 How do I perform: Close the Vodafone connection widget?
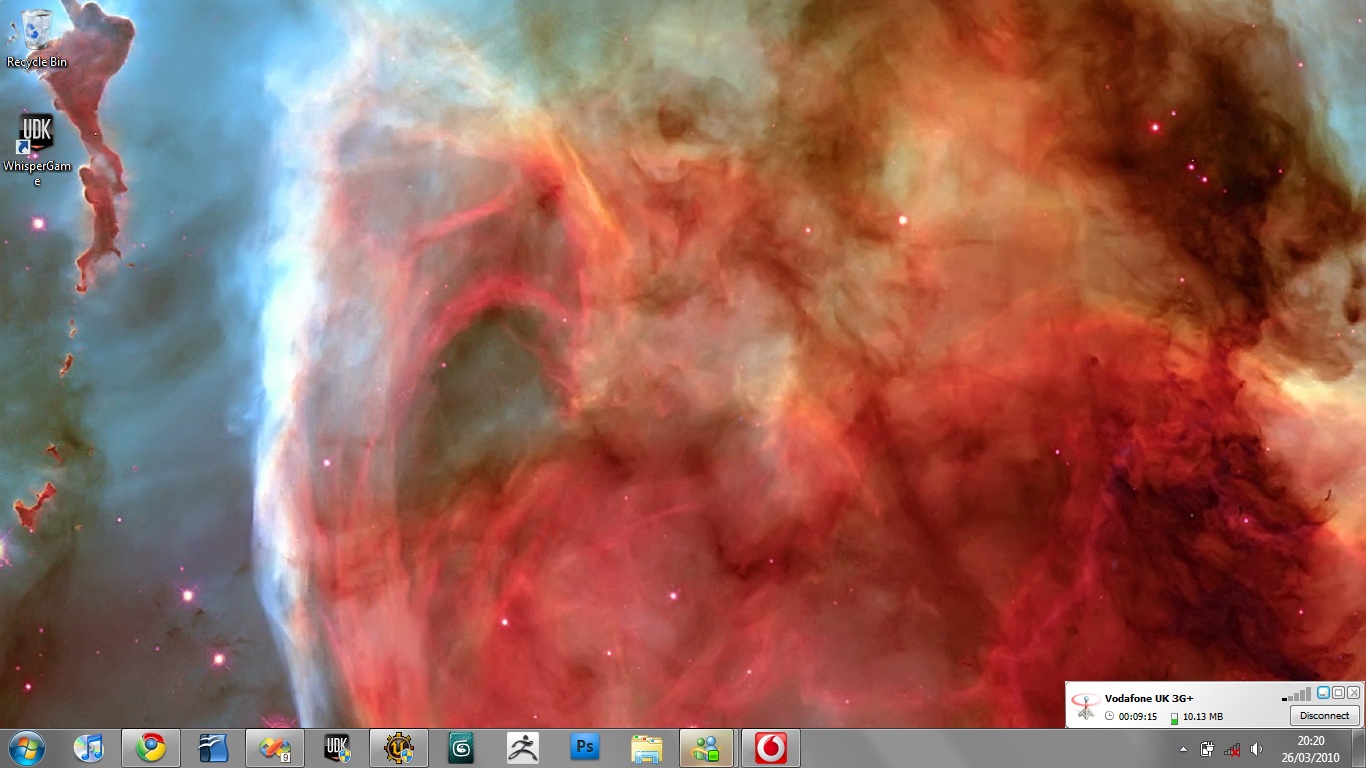[x=1353, y=692]
